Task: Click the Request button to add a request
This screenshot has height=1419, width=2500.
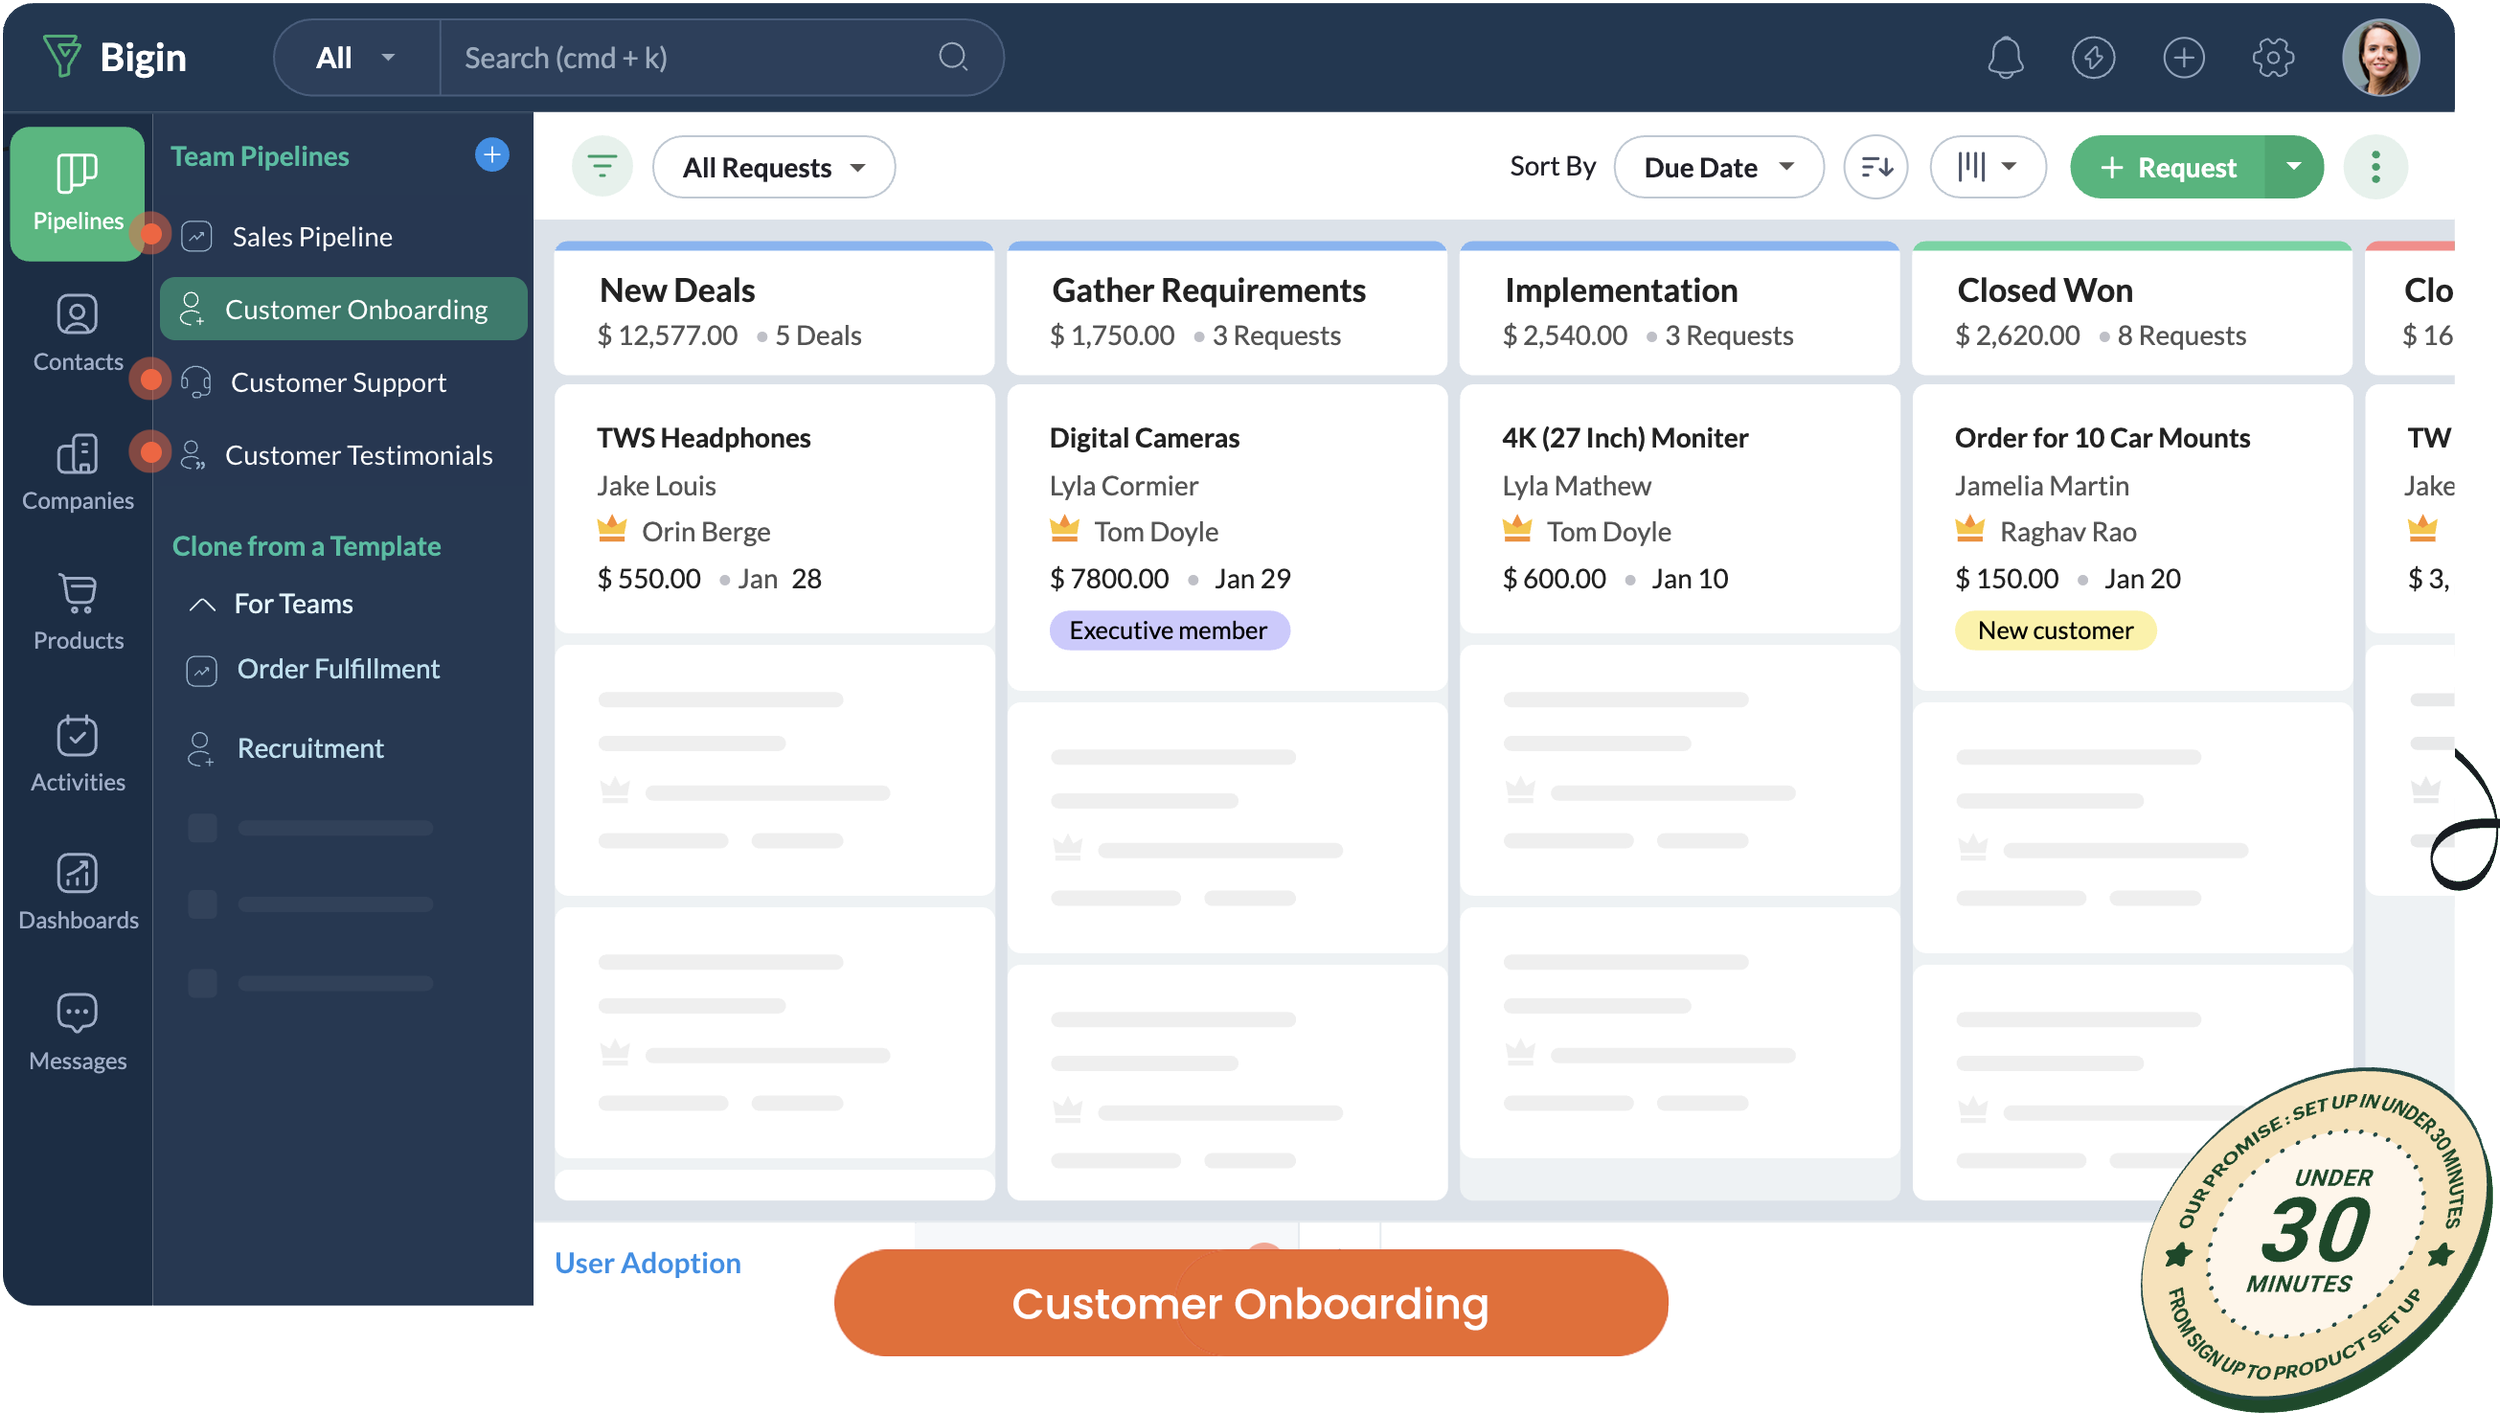Action: pyautogui.click(x=2166, y=167)
